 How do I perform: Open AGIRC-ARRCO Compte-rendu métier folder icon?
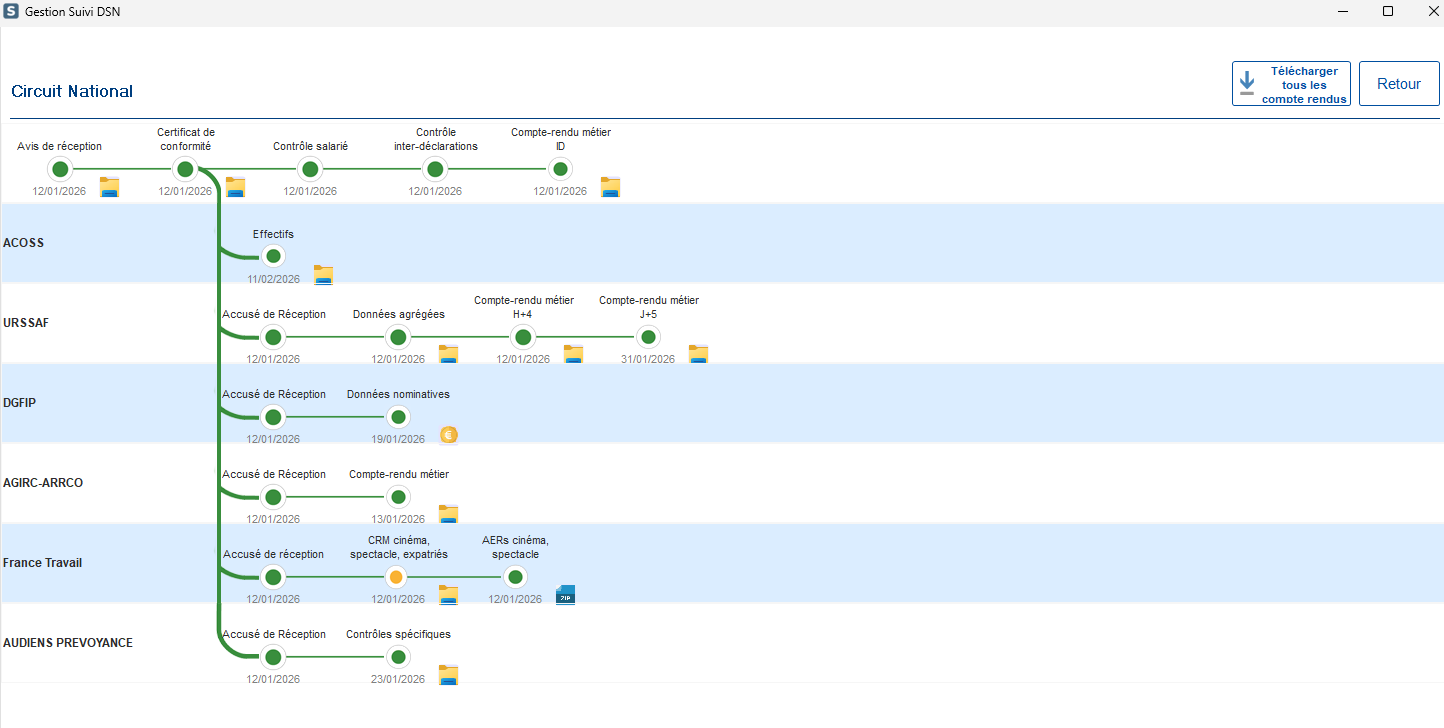pyautogui.click(x=448, y=515)
